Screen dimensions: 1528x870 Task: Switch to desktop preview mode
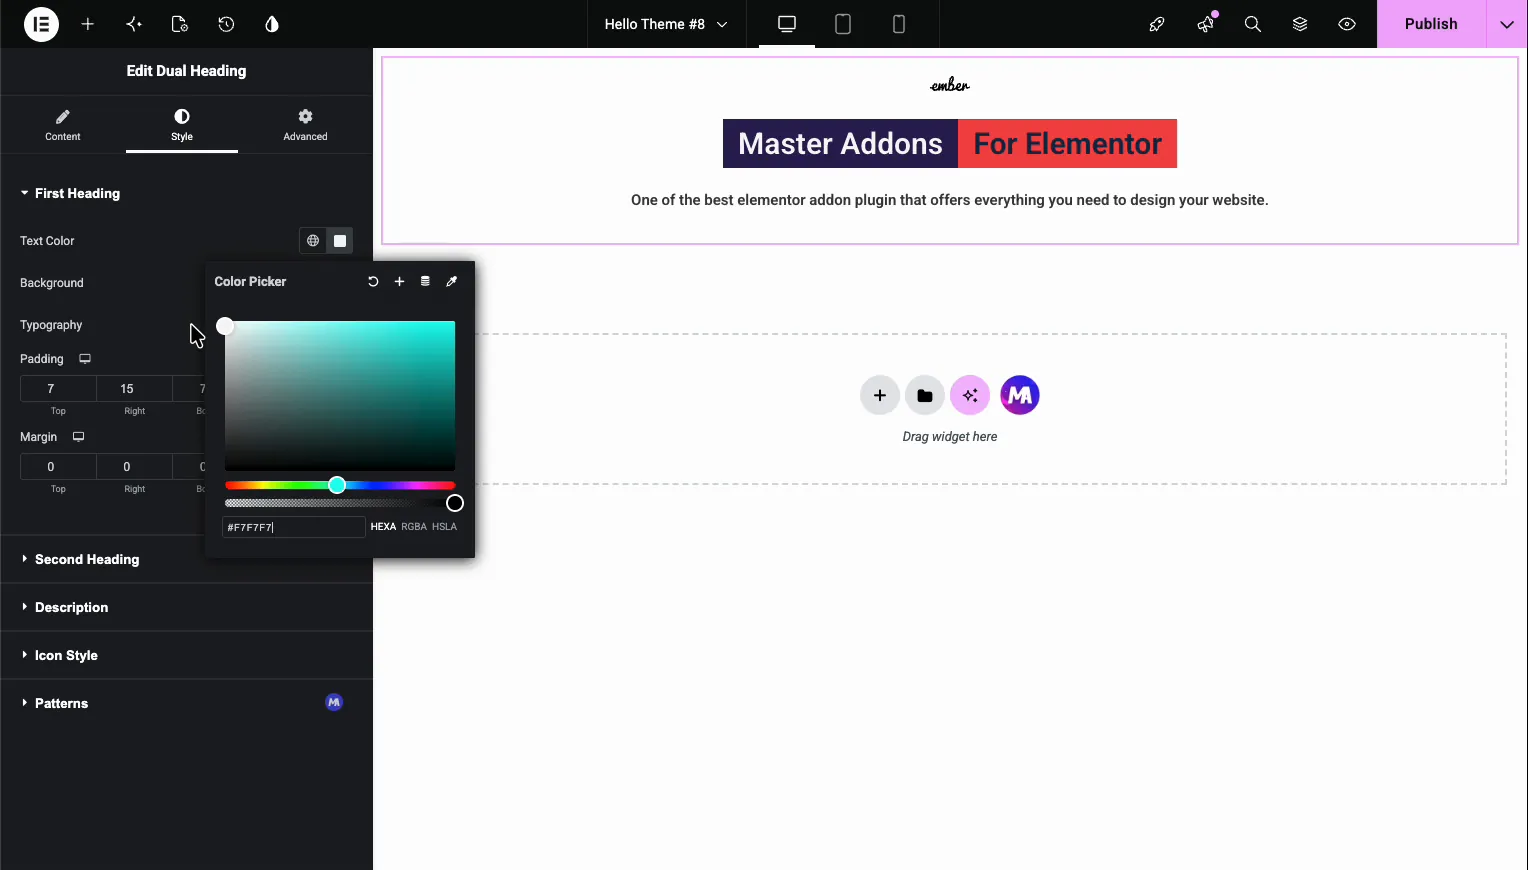click(x=787, y=24)
